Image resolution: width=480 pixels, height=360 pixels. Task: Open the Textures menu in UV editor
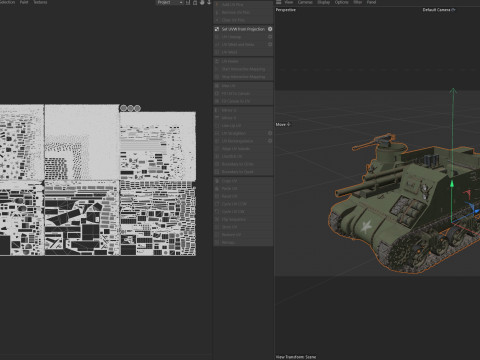[x=40, y=2]
